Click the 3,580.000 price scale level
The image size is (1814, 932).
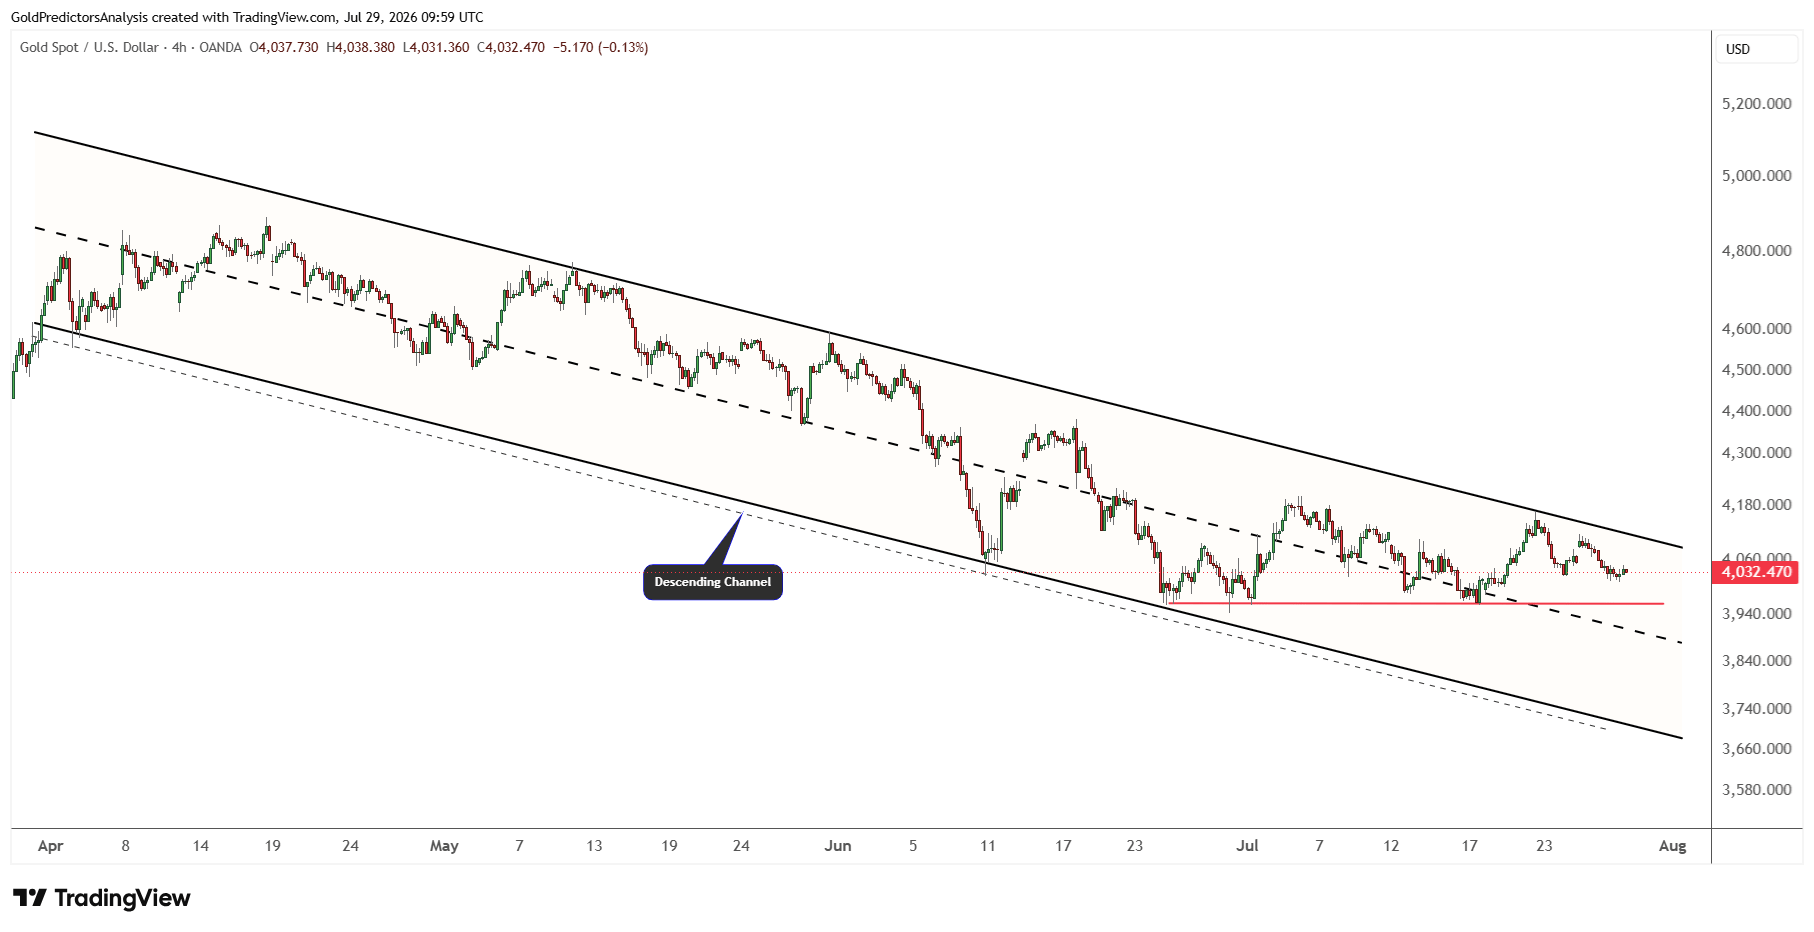tap(1756, 790)
